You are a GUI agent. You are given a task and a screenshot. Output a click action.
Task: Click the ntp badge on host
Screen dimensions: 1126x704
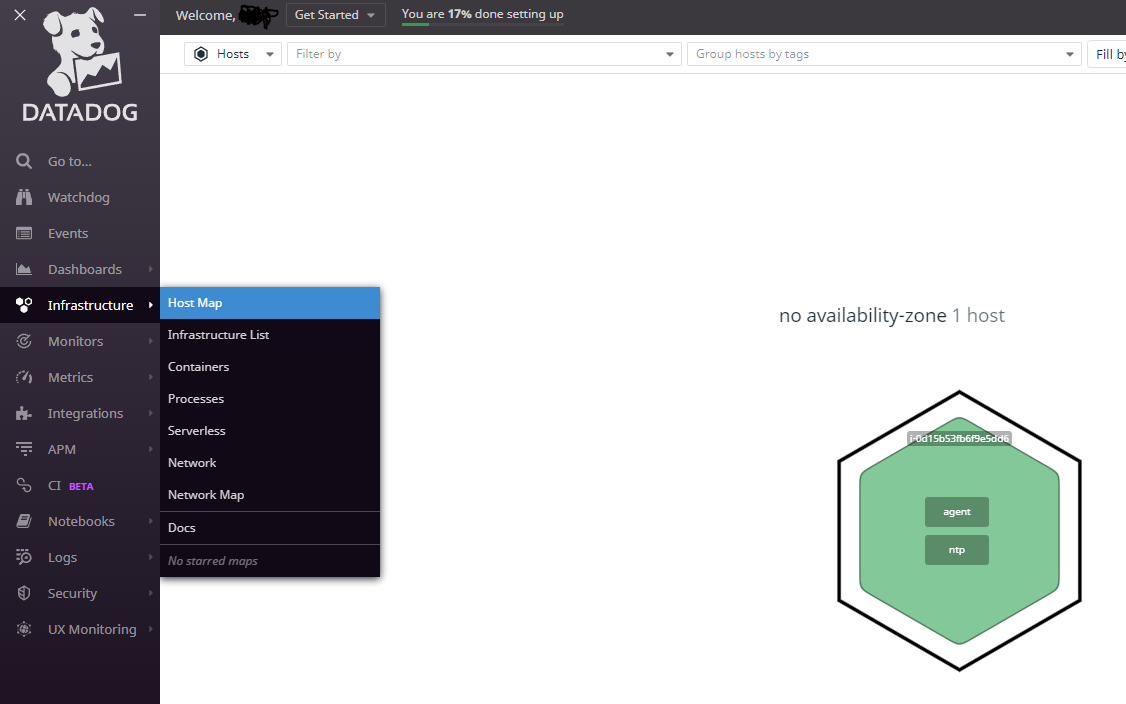957,550
